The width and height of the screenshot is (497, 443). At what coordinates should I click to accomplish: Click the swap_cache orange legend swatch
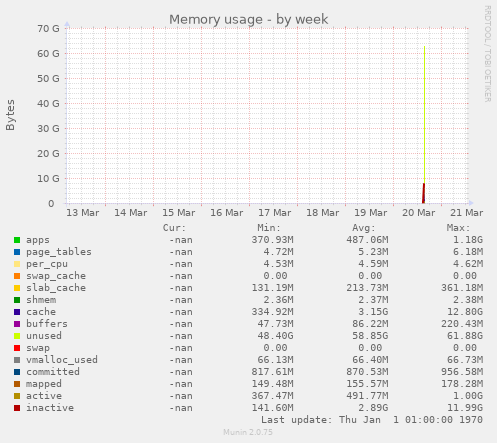coord(17,276)
